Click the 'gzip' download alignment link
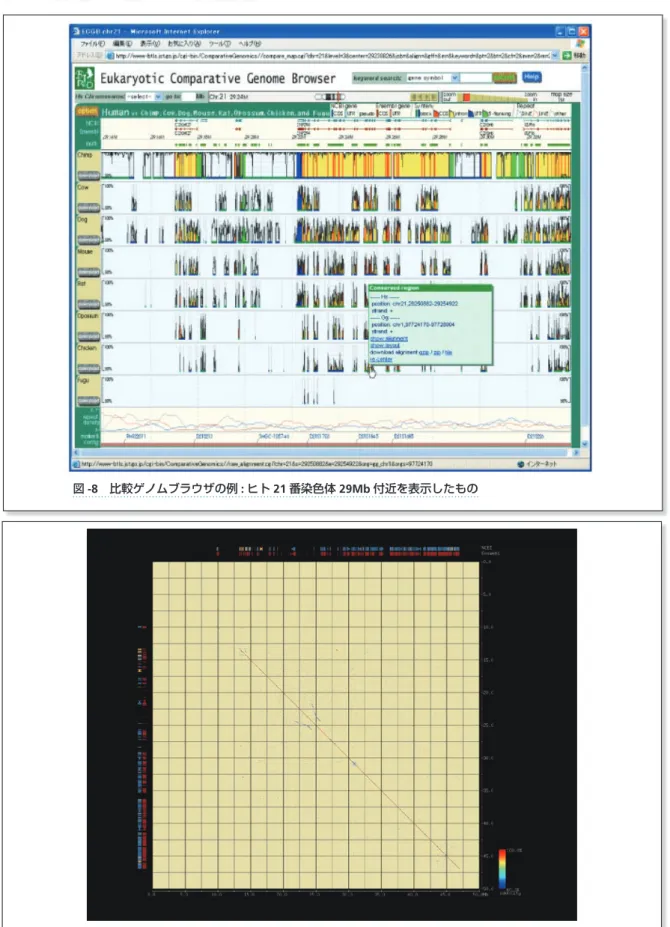 423,352
